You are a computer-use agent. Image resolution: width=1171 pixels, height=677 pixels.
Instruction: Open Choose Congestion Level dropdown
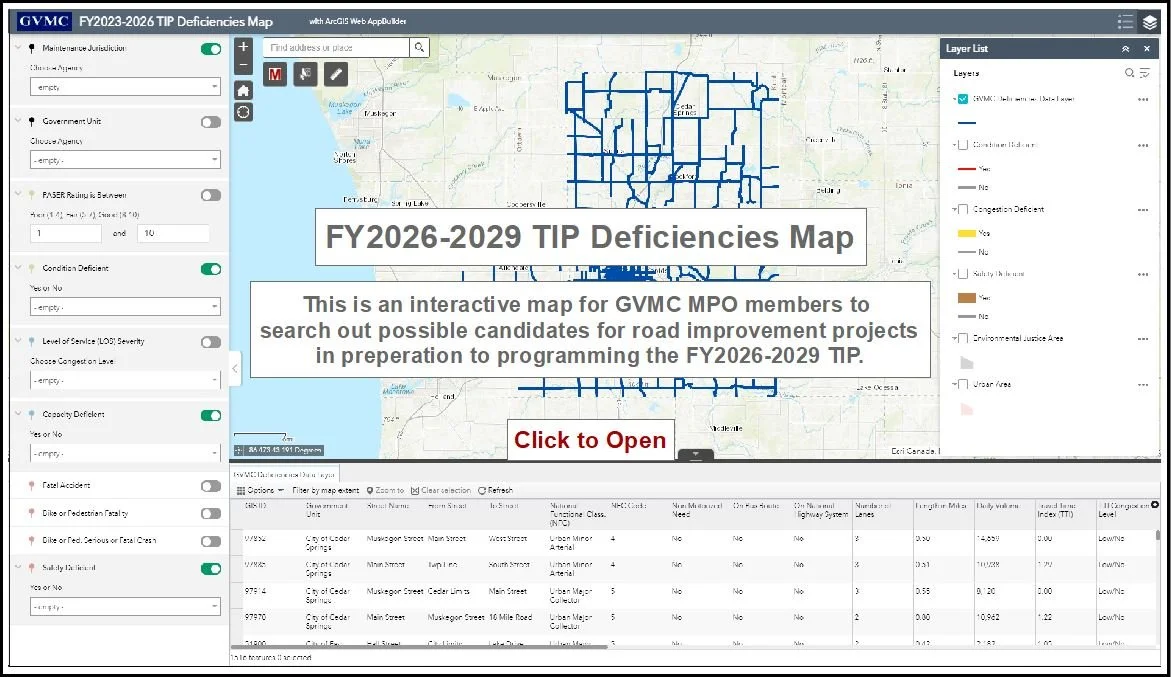125,380
